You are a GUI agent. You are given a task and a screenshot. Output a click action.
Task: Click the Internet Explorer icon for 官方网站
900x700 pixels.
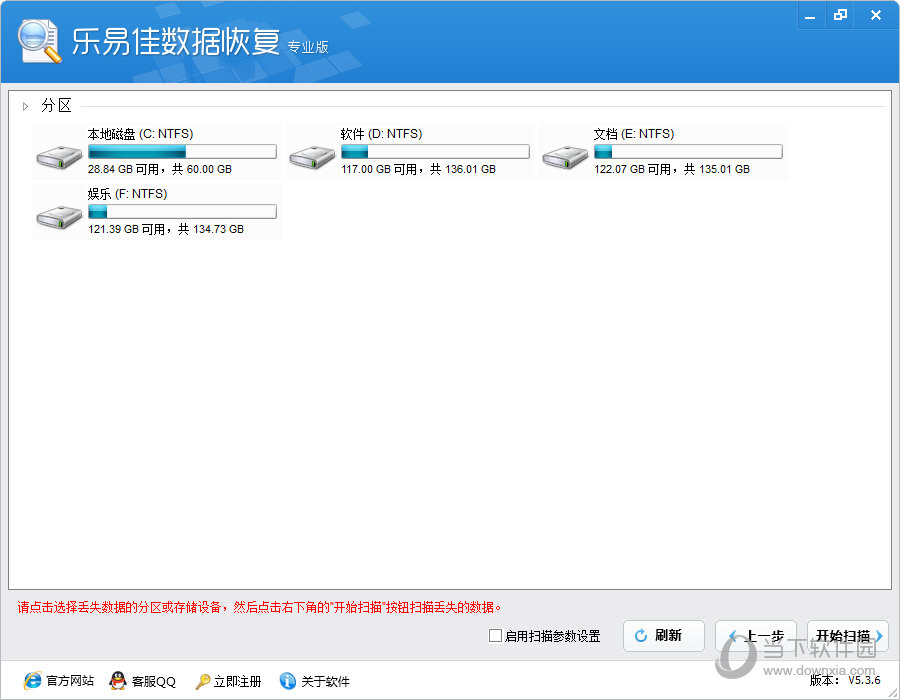pyautogui.click(x=33, y=680)
